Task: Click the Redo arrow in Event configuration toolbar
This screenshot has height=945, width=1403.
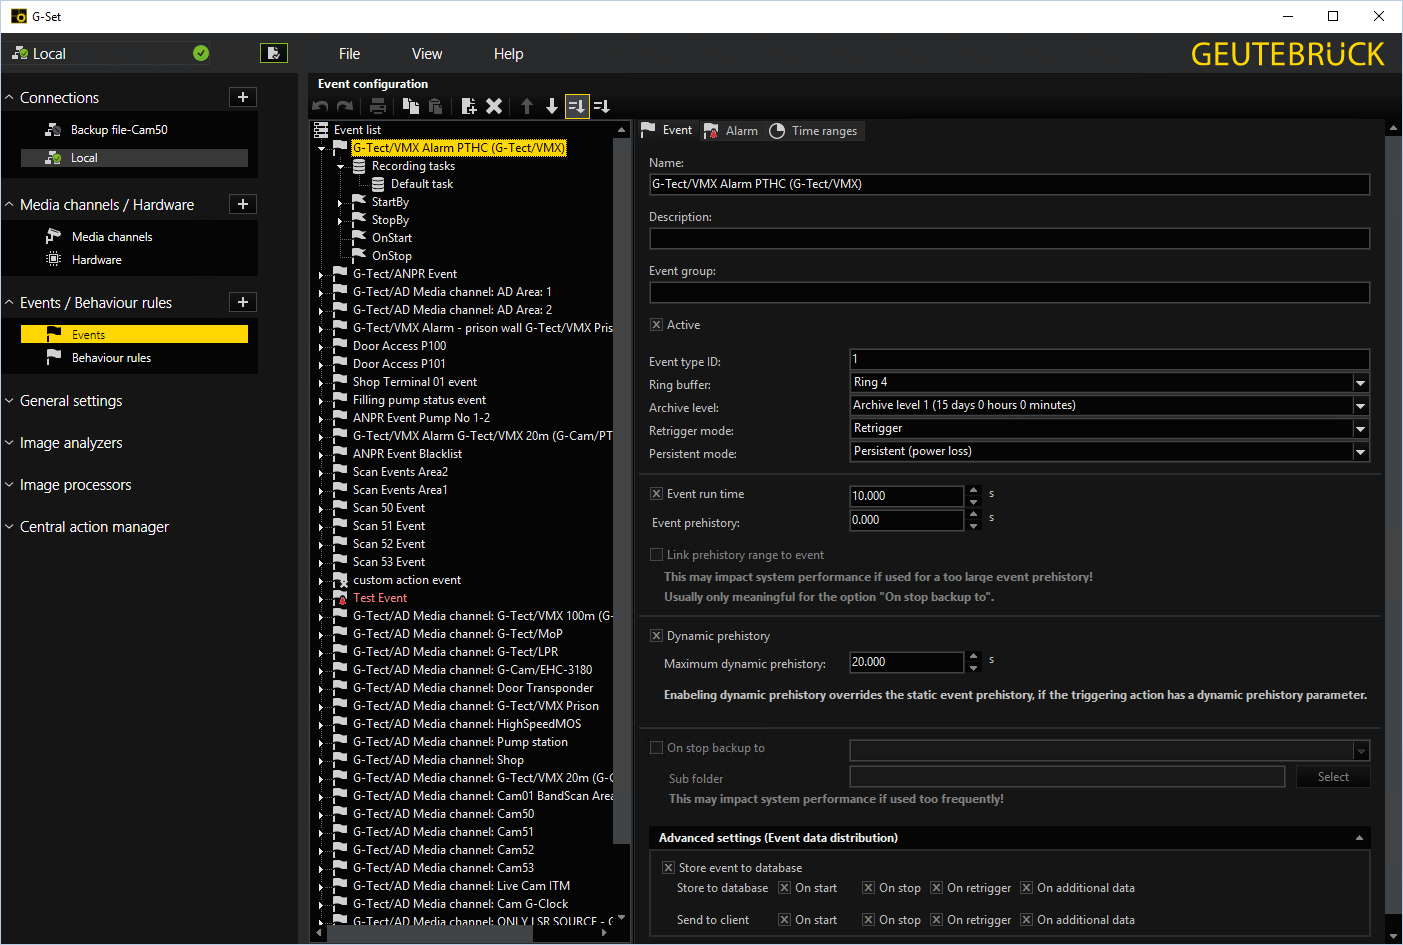Action: click(x=345, y=106)
